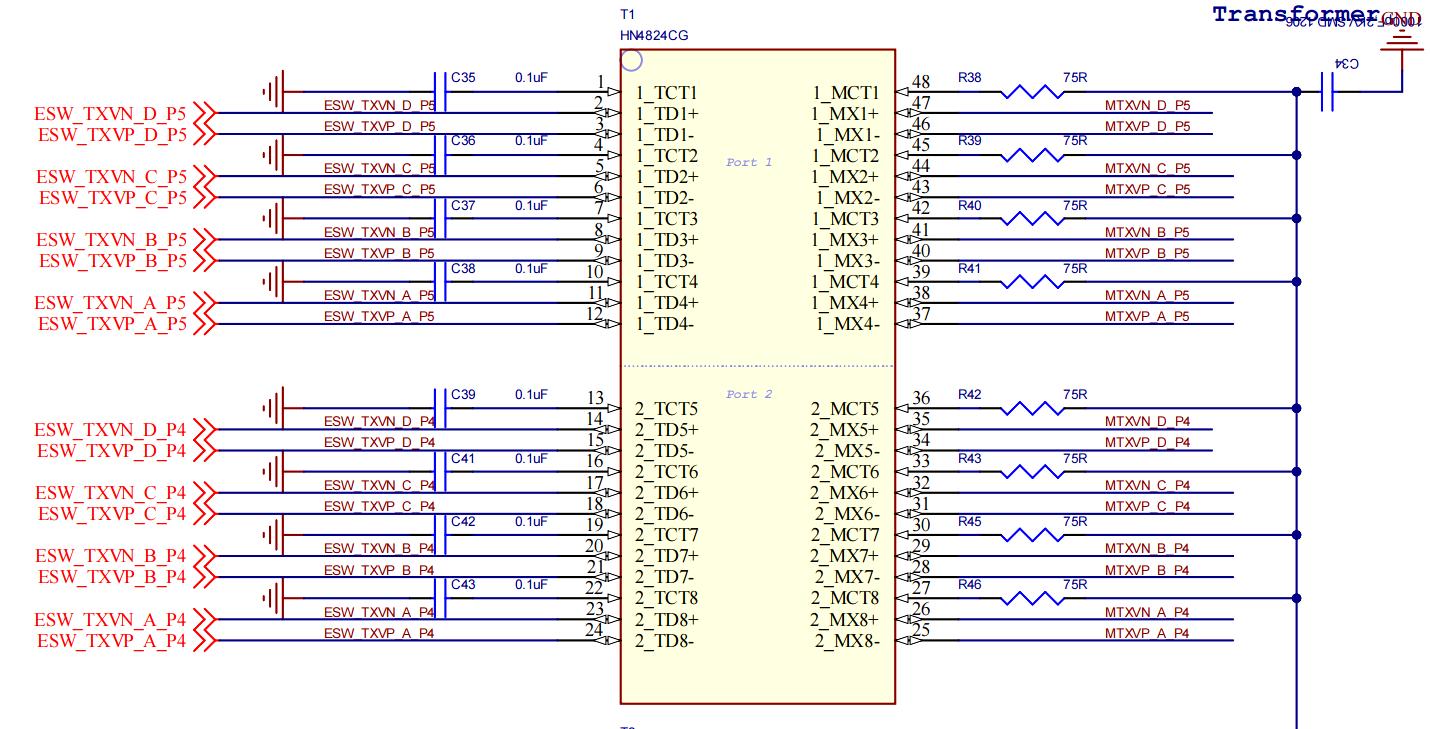The width and height of the screenshot is (1430, 729).
Task: Click the C35 capacitor symbol
Action: 440,92
